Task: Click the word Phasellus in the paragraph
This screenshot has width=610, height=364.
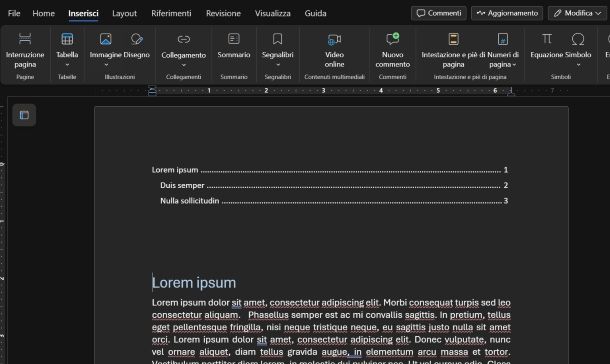Action: pos(268,315)
